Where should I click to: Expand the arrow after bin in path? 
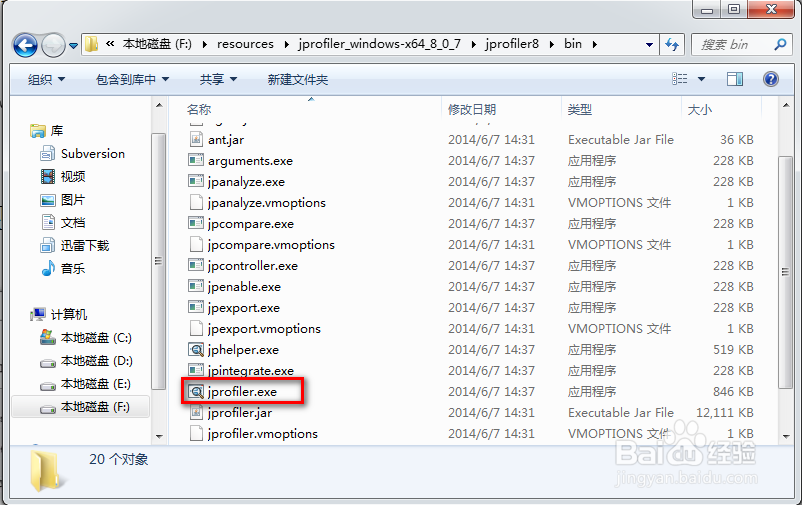coord(595,45)
